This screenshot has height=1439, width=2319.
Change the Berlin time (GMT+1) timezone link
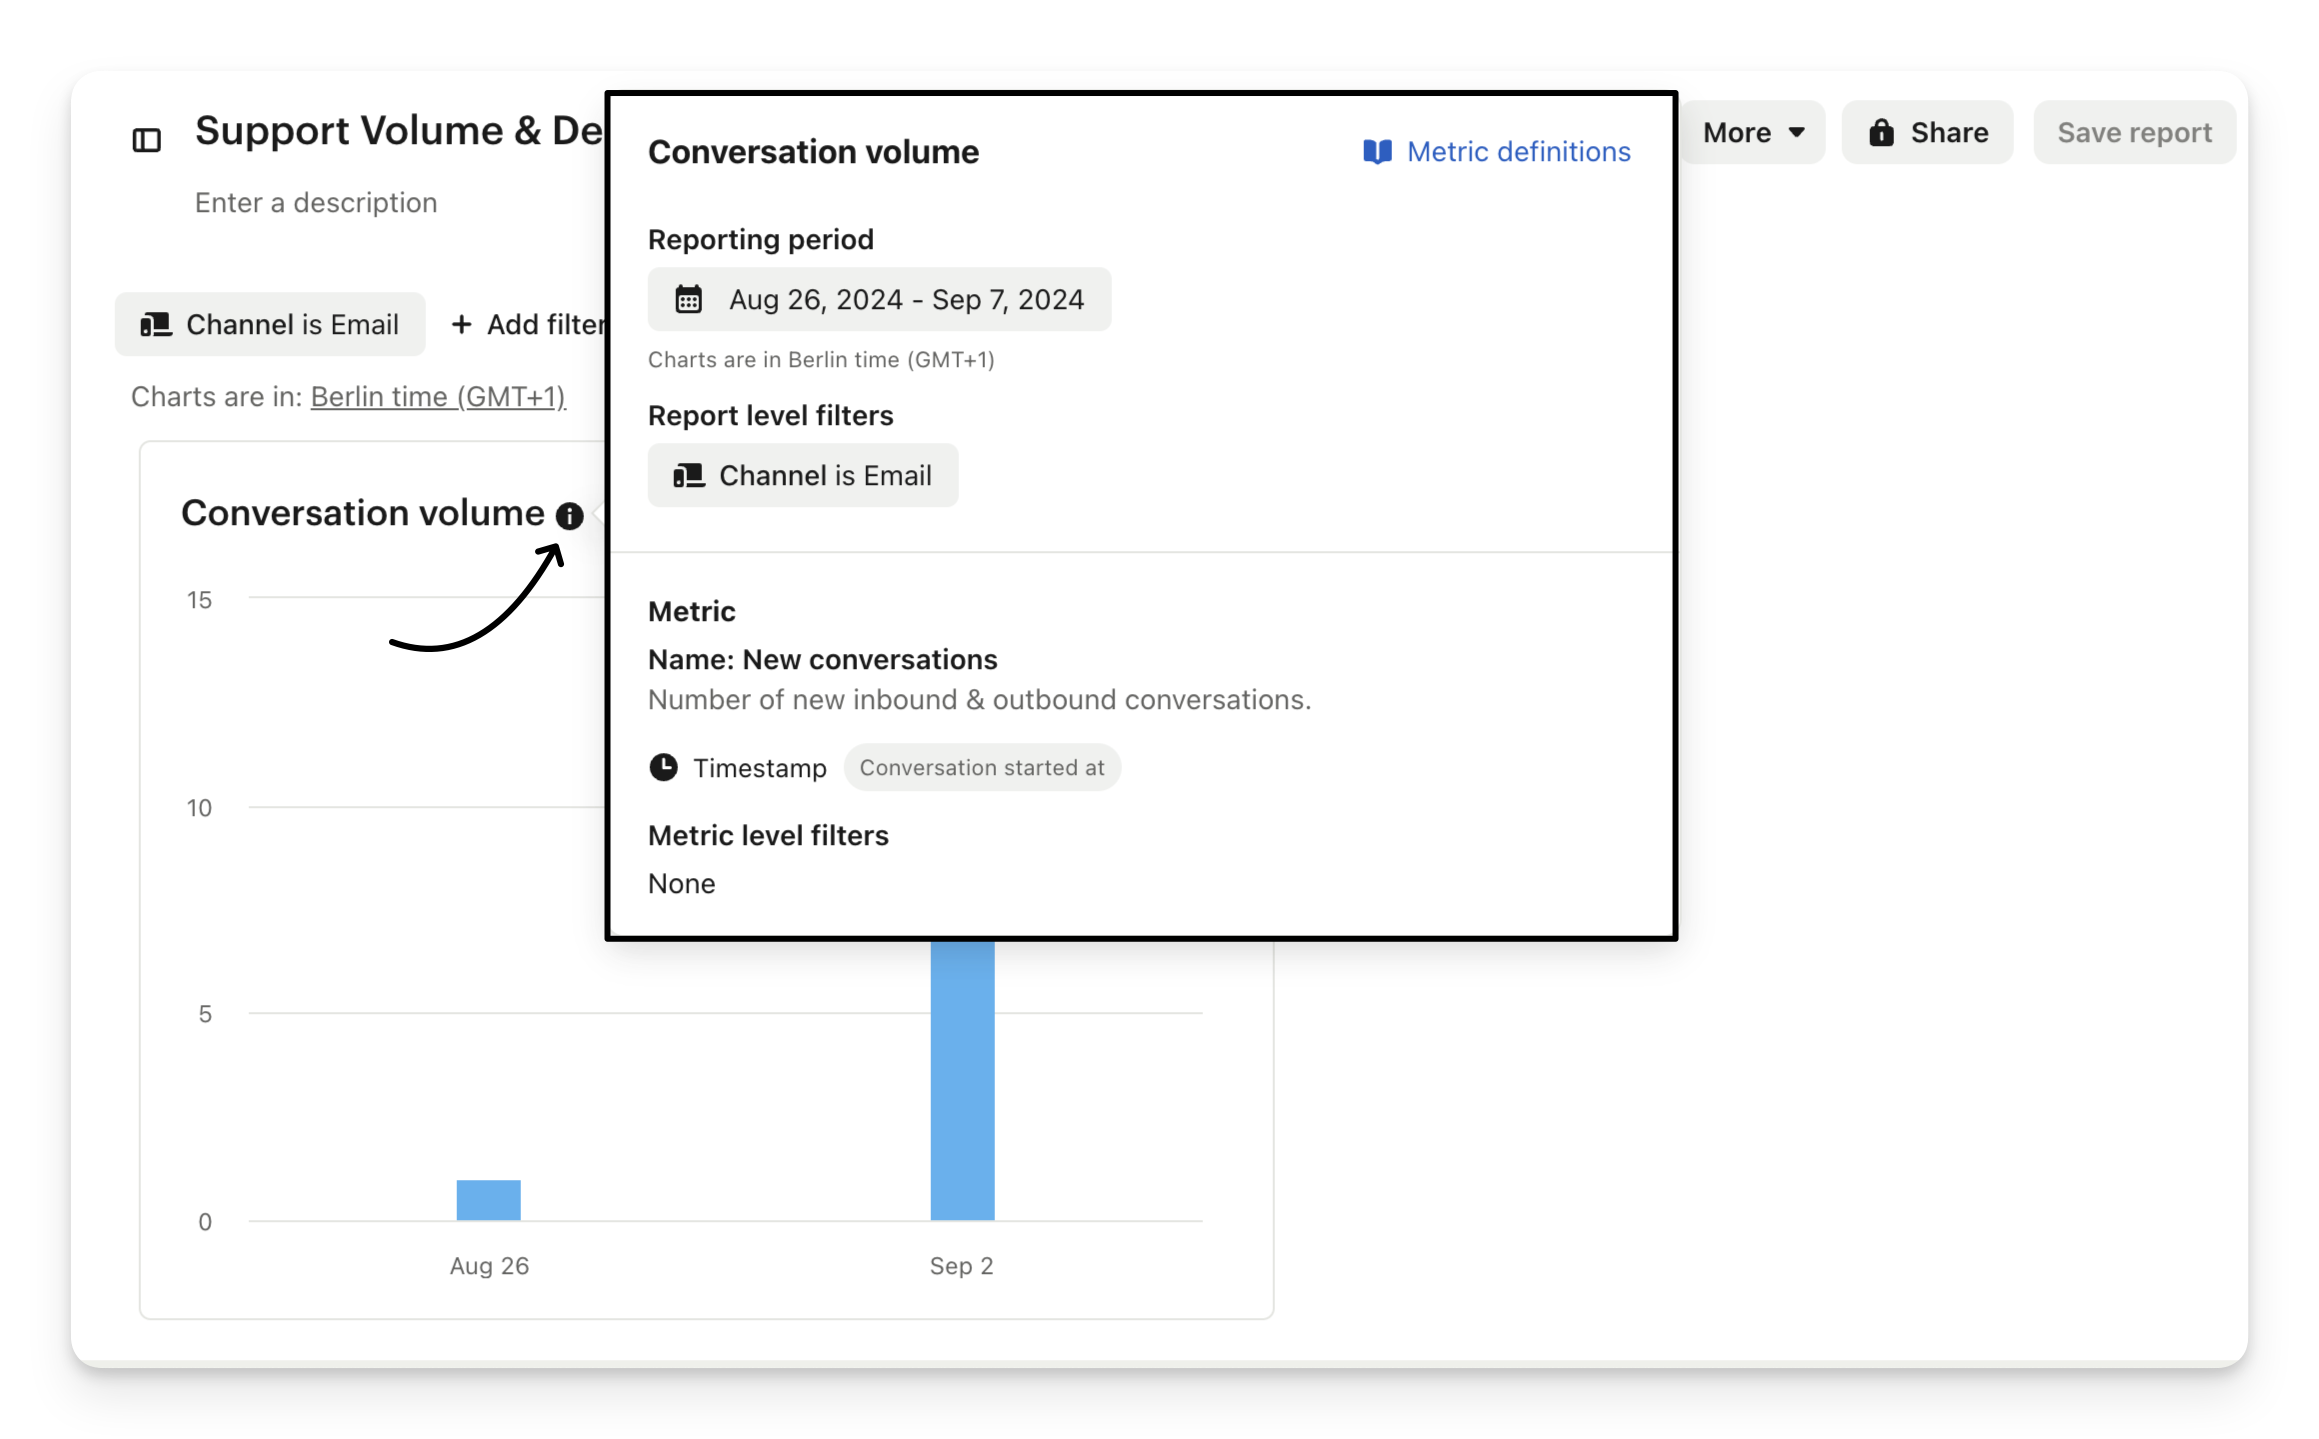click(x=438, y=397)
